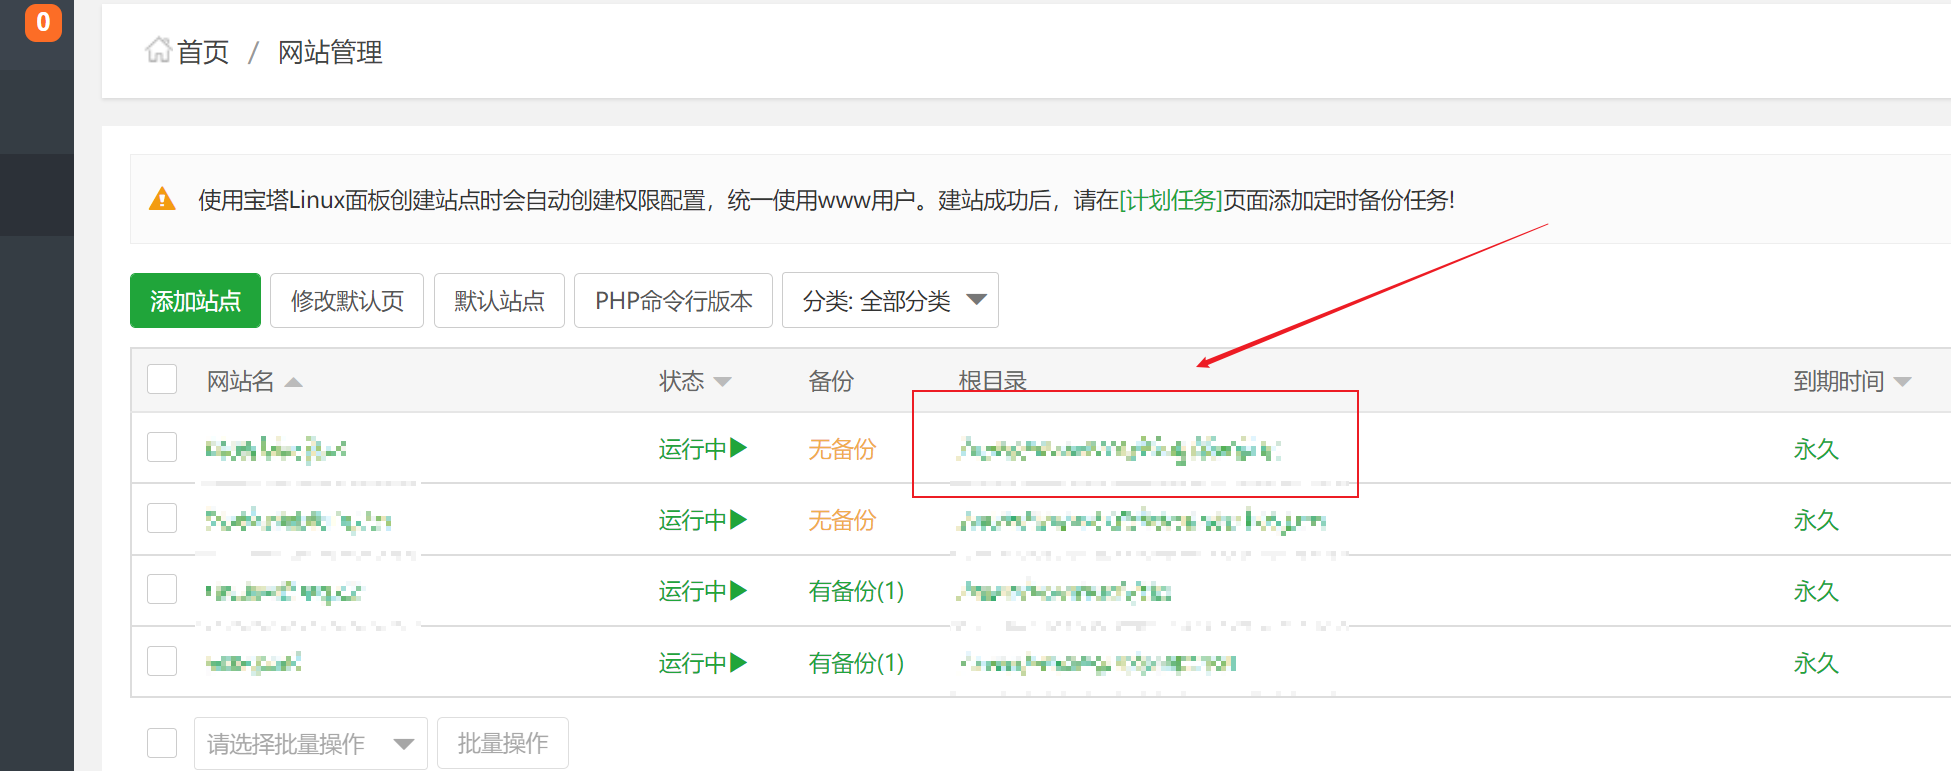Open the second site's blurred name link
The width and height of the screenshot is (1951, 771).
[x=298, y=520]
